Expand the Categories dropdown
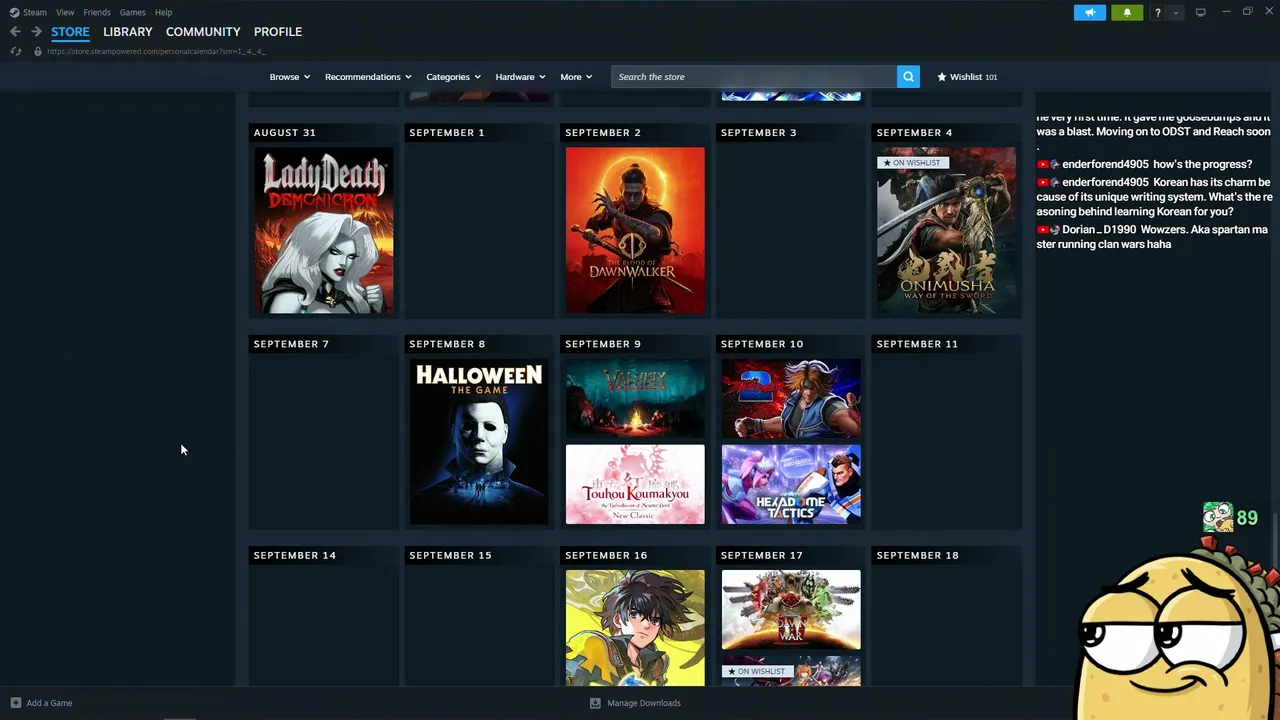The height and width of the screenshot is (720, 1280). [454, 77]
